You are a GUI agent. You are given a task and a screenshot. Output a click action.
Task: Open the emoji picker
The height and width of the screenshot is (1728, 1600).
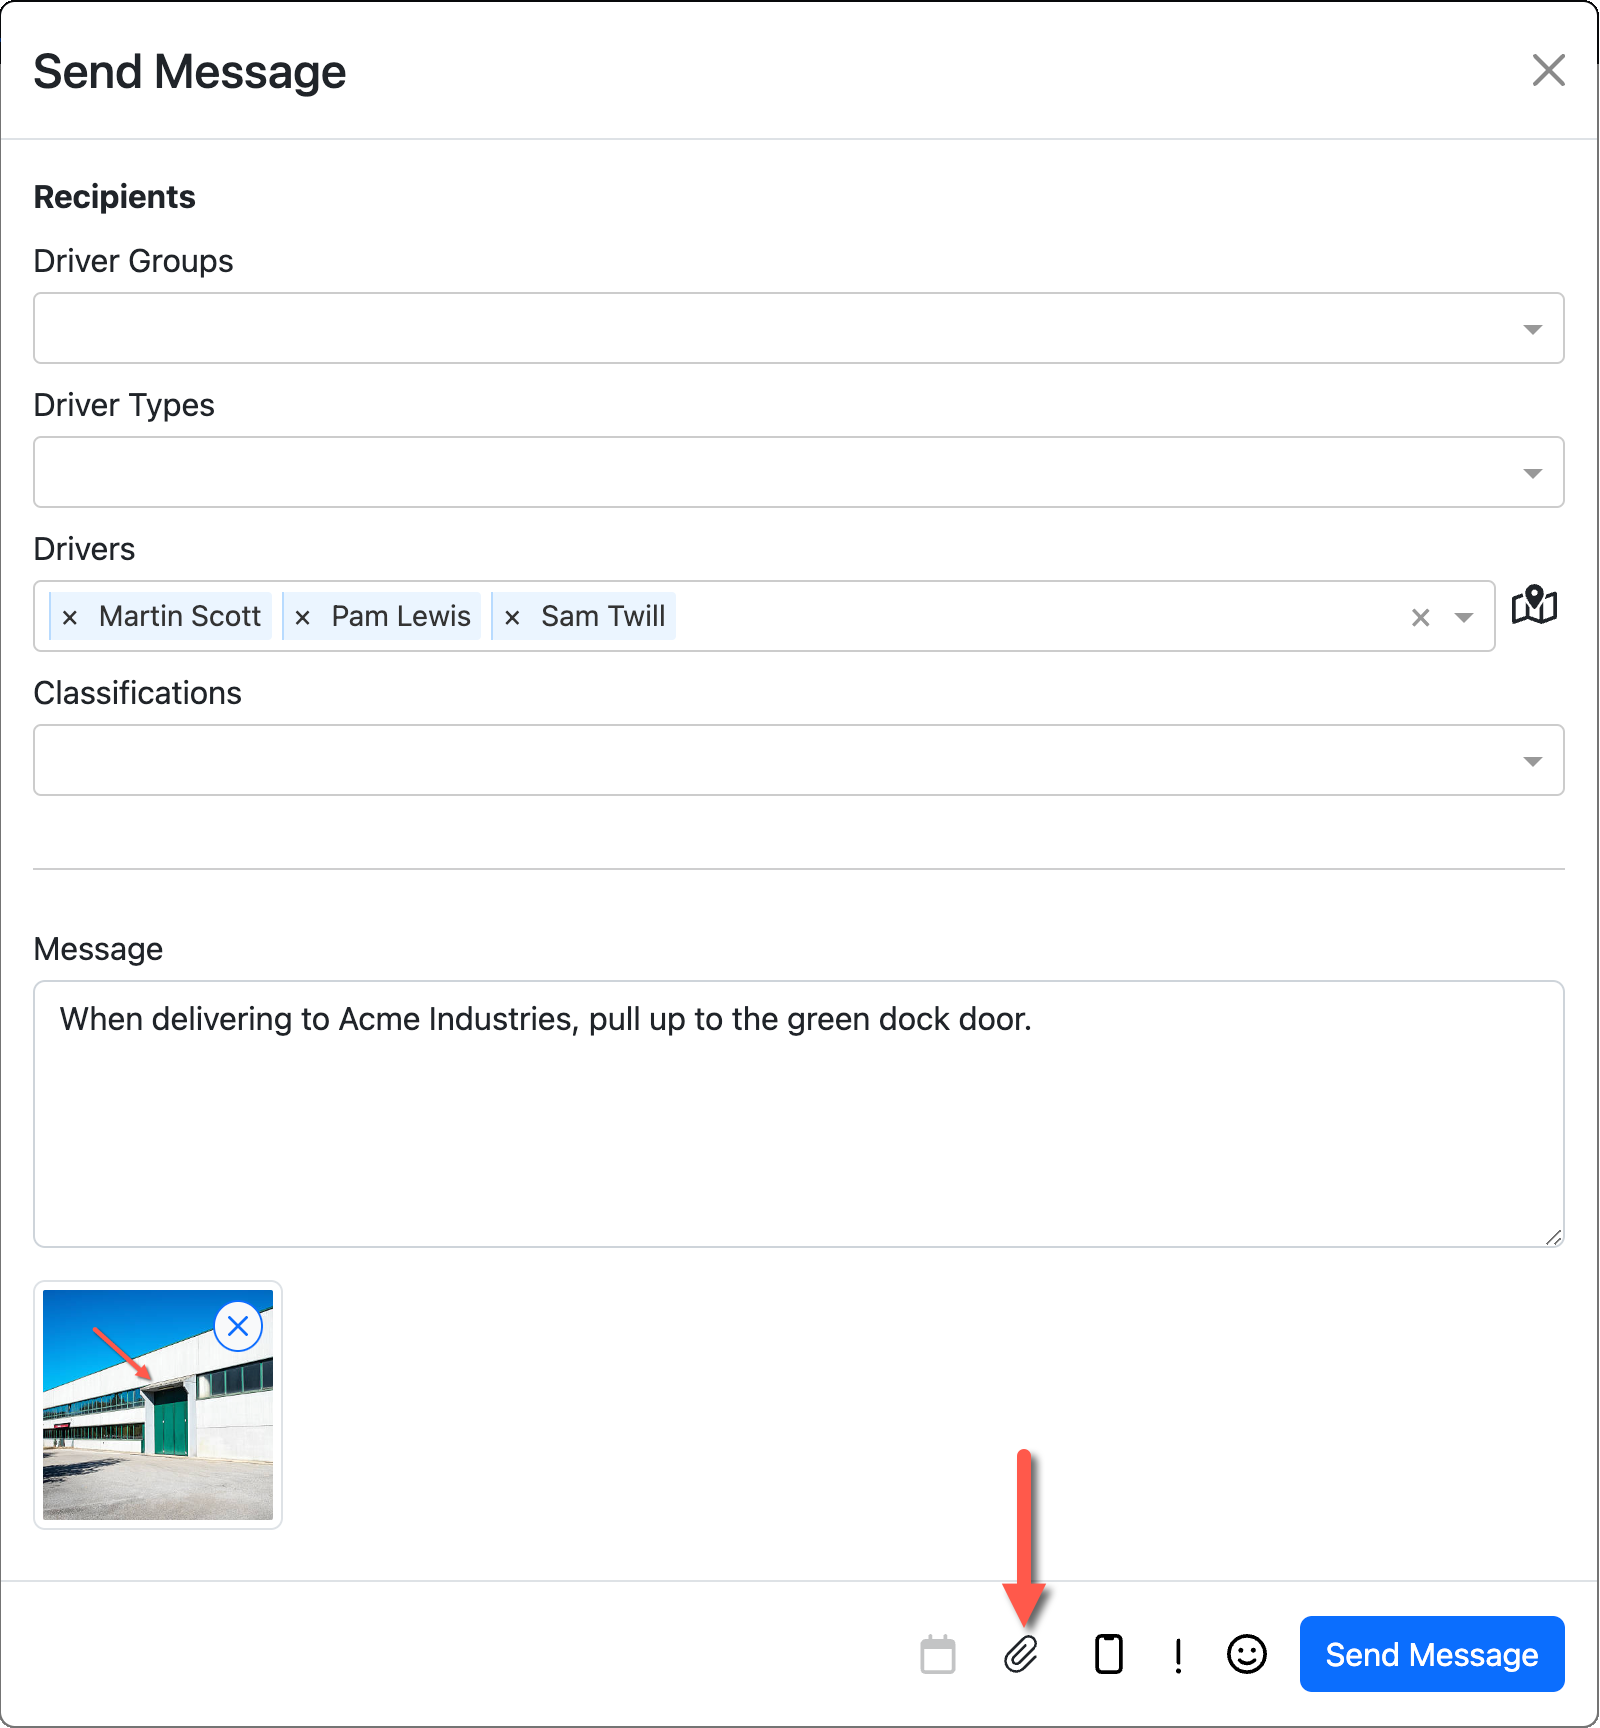click(x=1246, y=1655)
